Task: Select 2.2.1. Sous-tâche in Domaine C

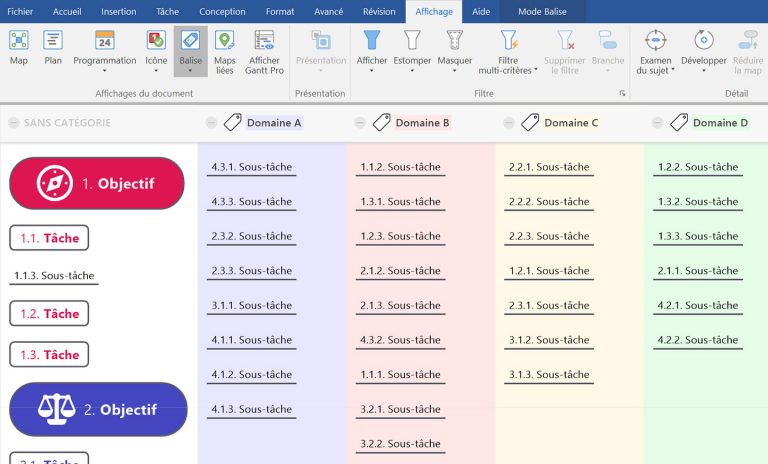Action: click(549, 167)
